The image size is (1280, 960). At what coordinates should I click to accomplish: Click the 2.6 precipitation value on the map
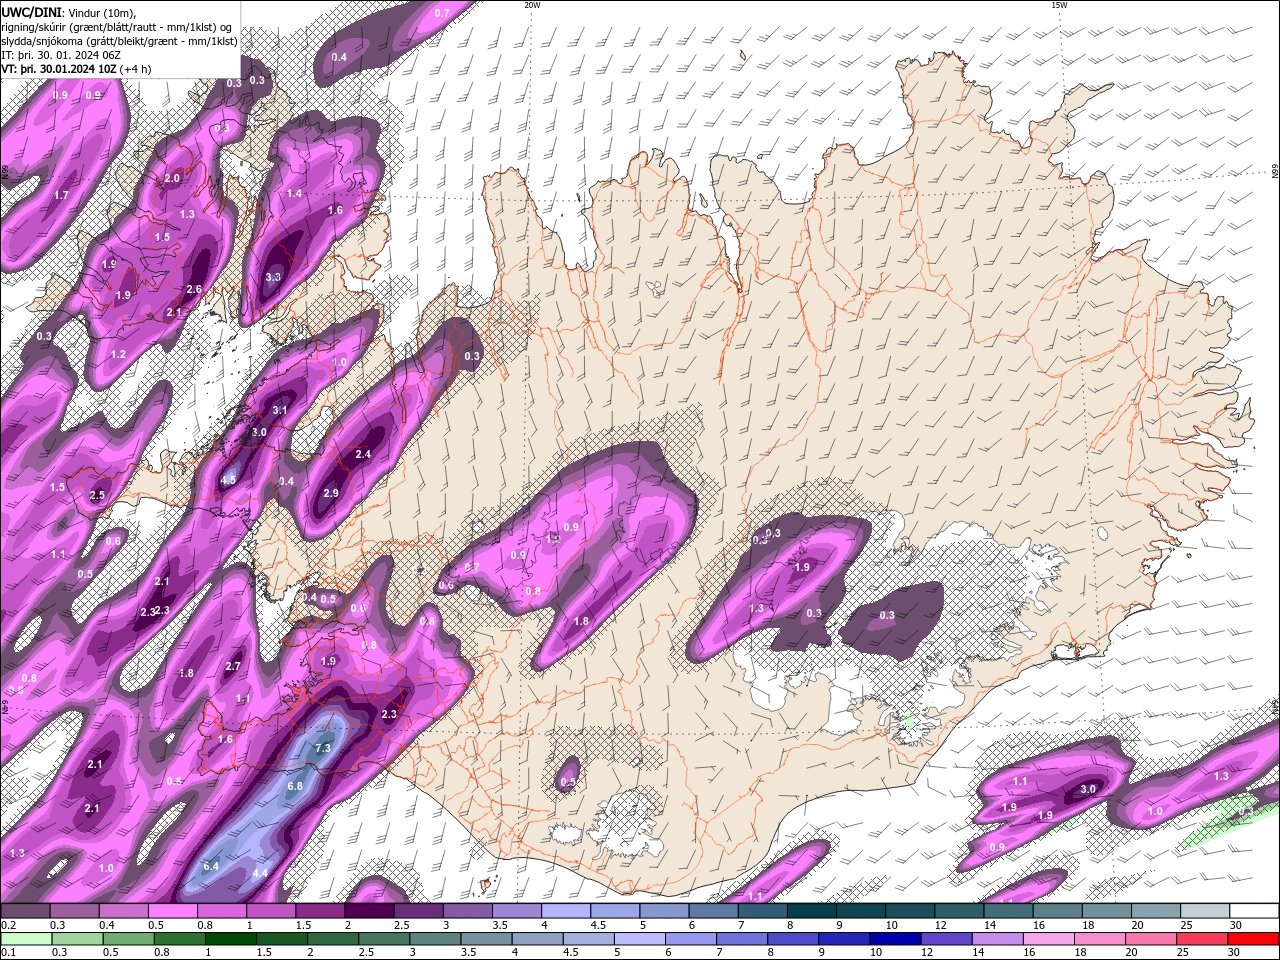[x=194, y=289]
